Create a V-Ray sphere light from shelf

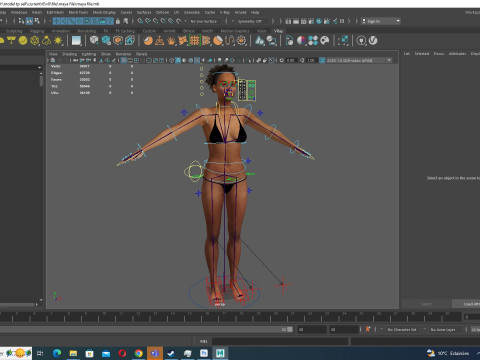click(x=23, y=41)
